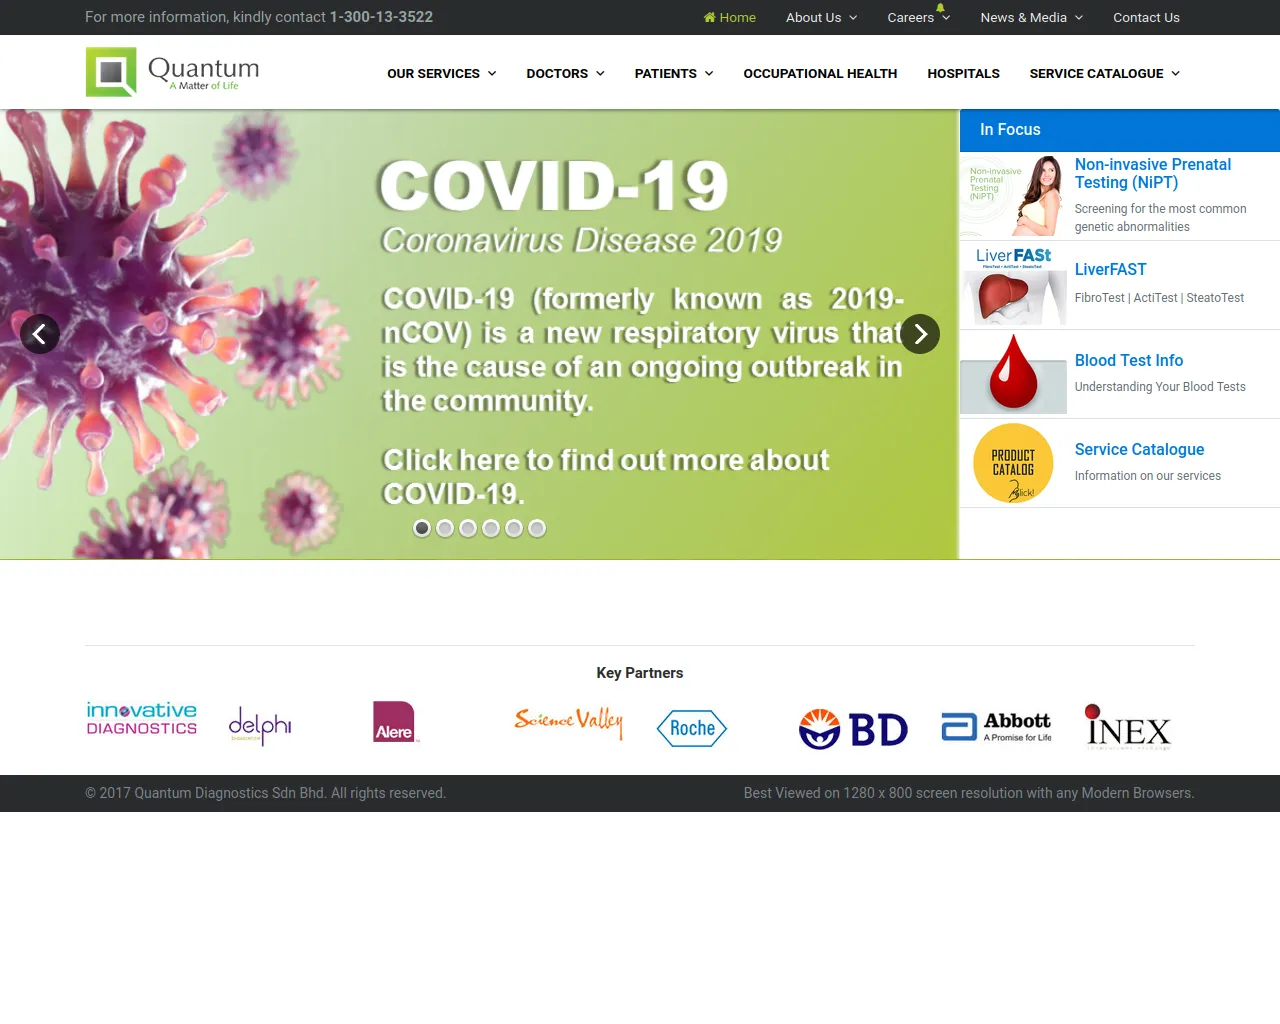
Task: Click the In Focus panel header
Action: click(1120, 130)
